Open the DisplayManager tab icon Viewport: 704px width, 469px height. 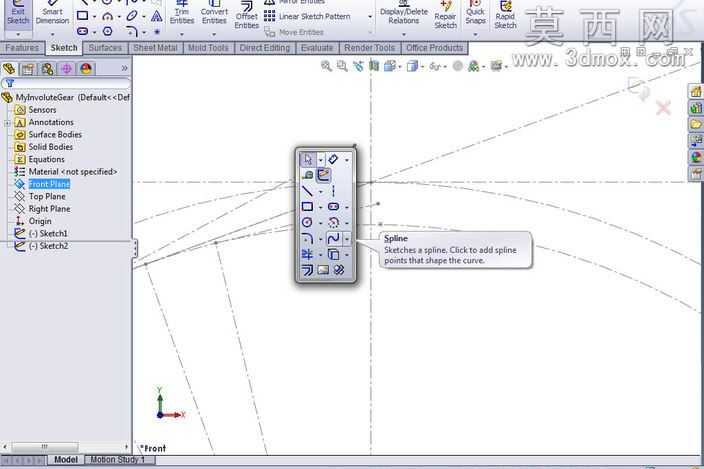pyautogui.click(x=86, y=69)
